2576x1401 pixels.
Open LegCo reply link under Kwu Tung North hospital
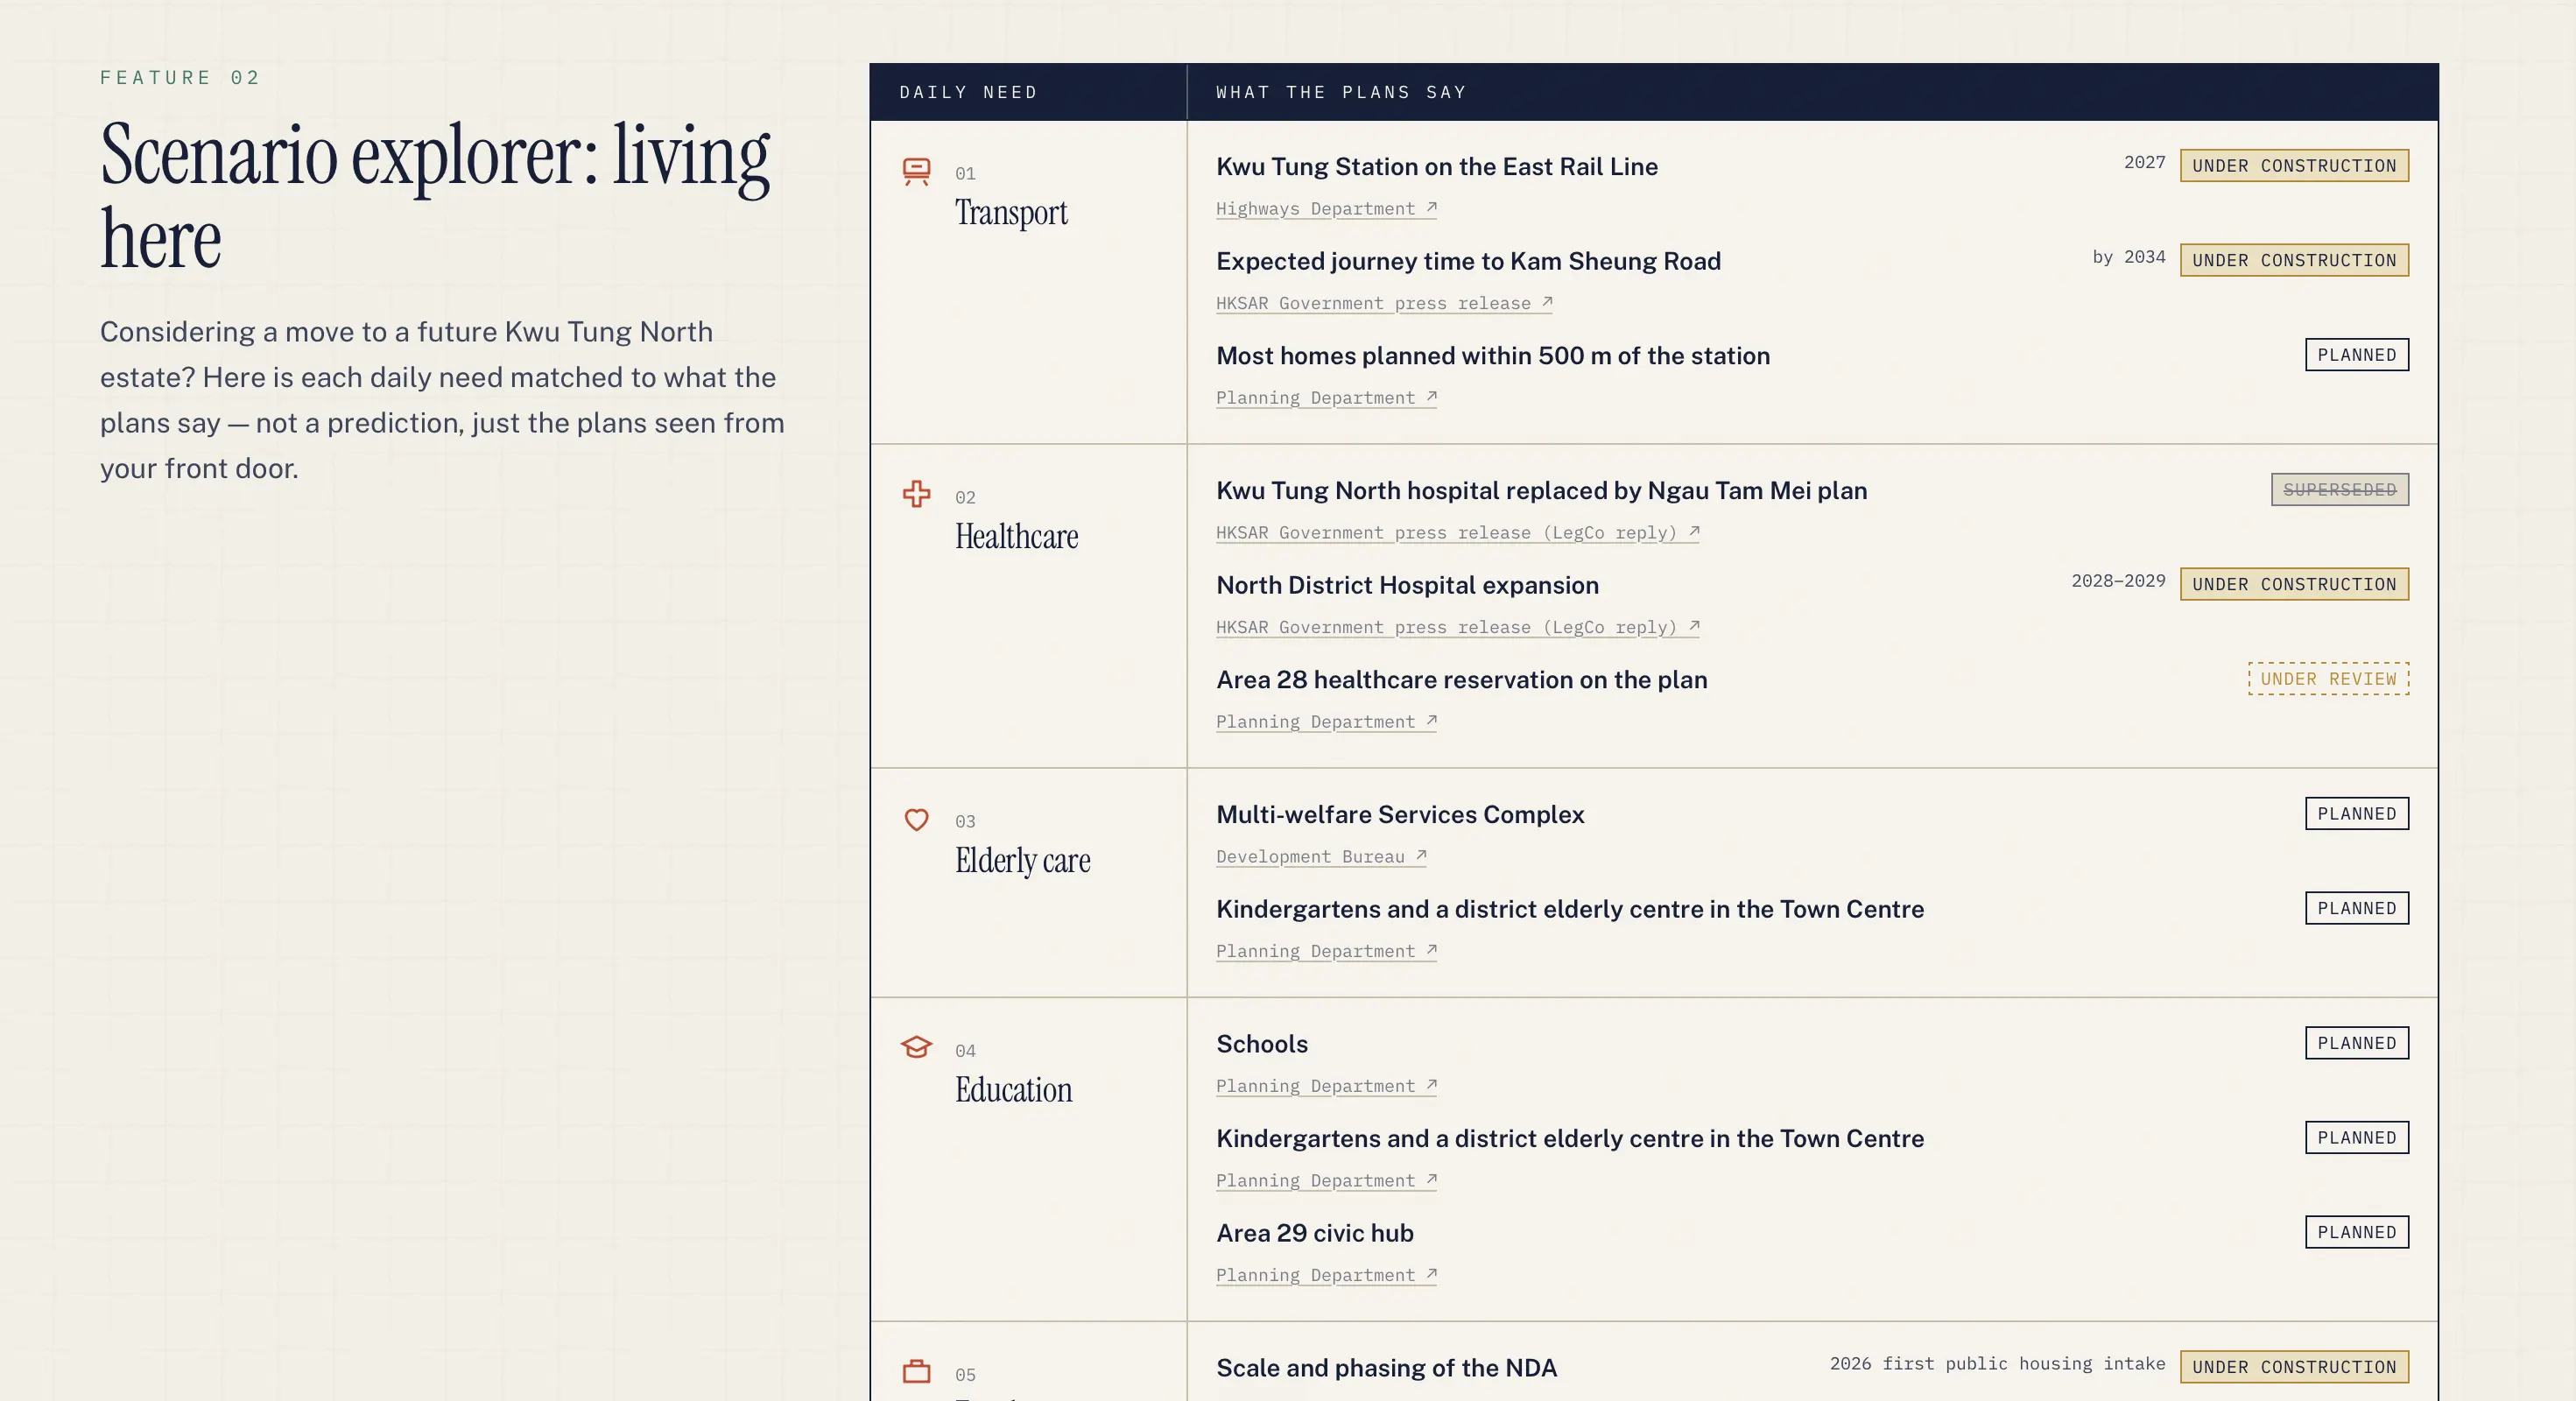coord(1458,533)
